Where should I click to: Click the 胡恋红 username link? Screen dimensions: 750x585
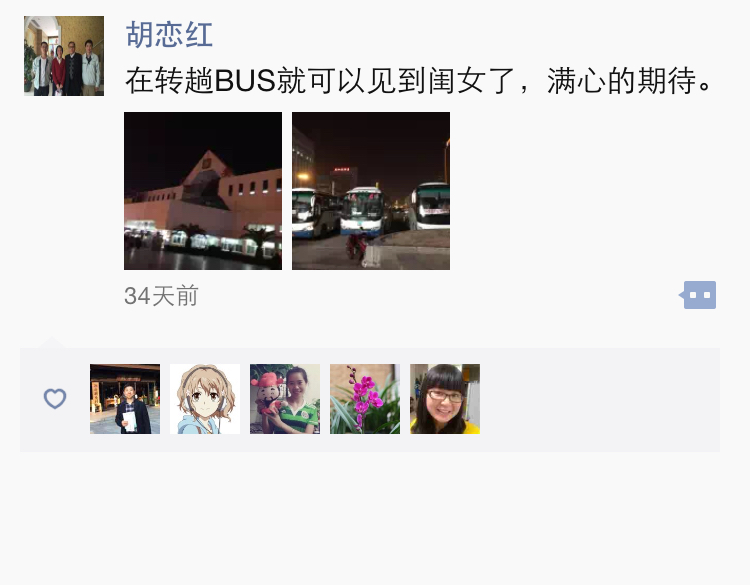(x=169, y=34)
